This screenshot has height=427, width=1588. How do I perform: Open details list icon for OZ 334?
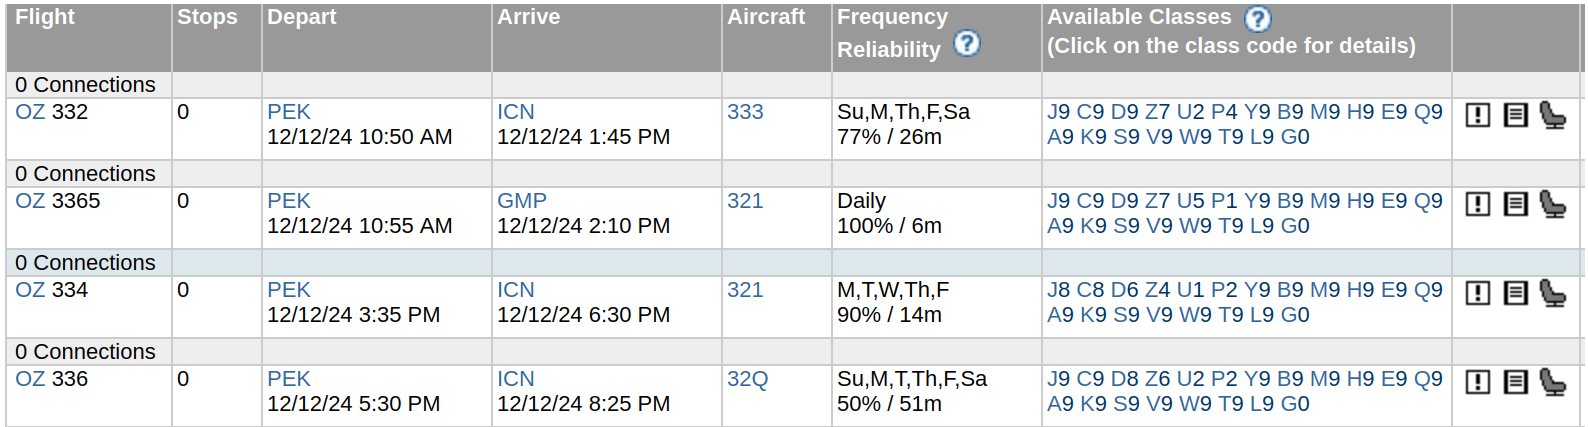pyautogui.click(x=1515, y=293)
